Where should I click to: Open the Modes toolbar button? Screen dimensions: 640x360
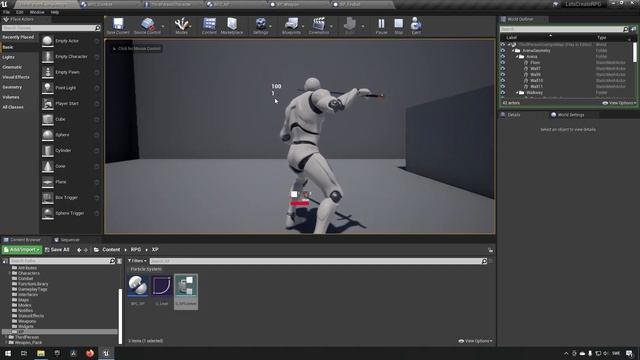click(x=182, y=24)
